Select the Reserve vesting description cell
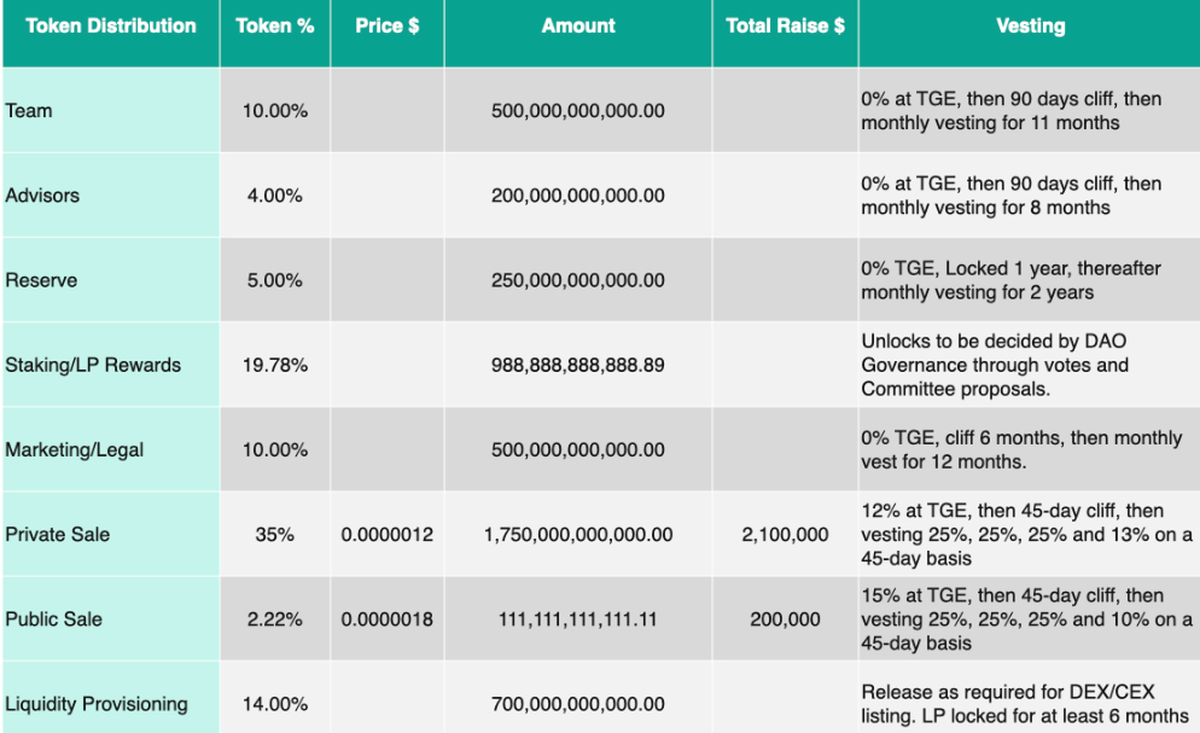Viewport: 1200px width, 733px height. click(1028, 281)
